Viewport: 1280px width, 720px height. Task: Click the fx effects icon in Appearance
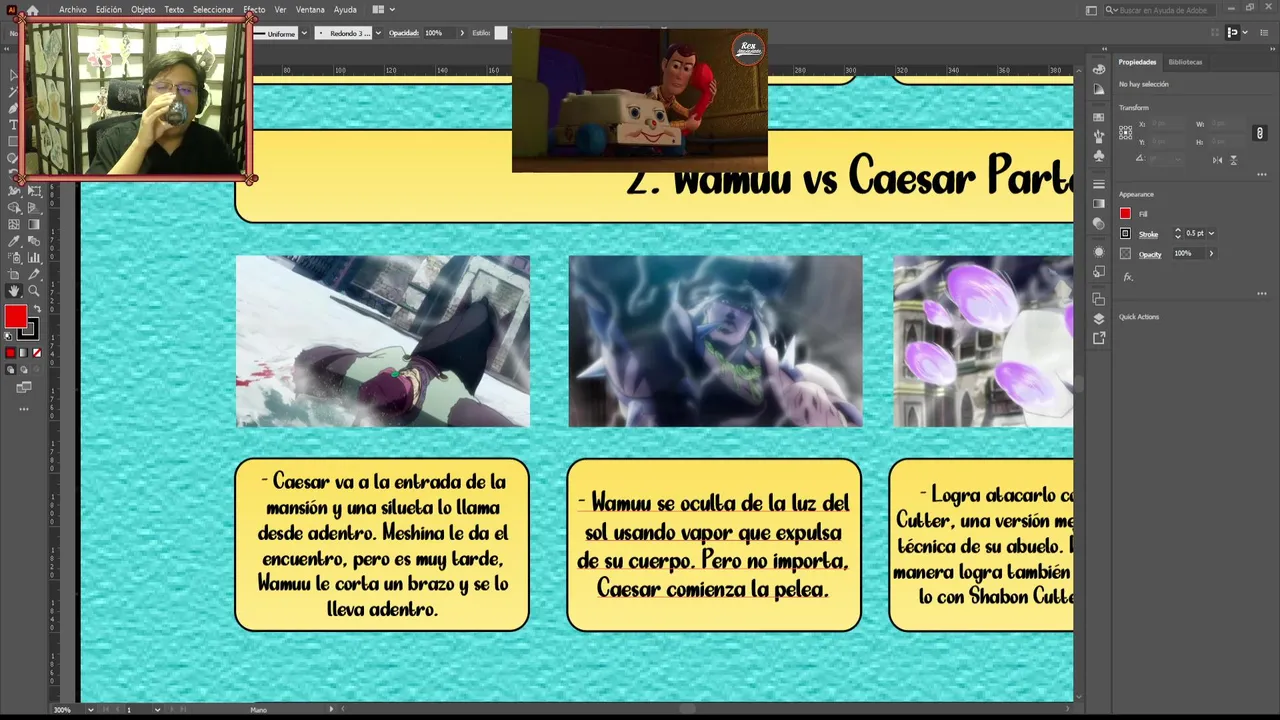(1128, 277)
